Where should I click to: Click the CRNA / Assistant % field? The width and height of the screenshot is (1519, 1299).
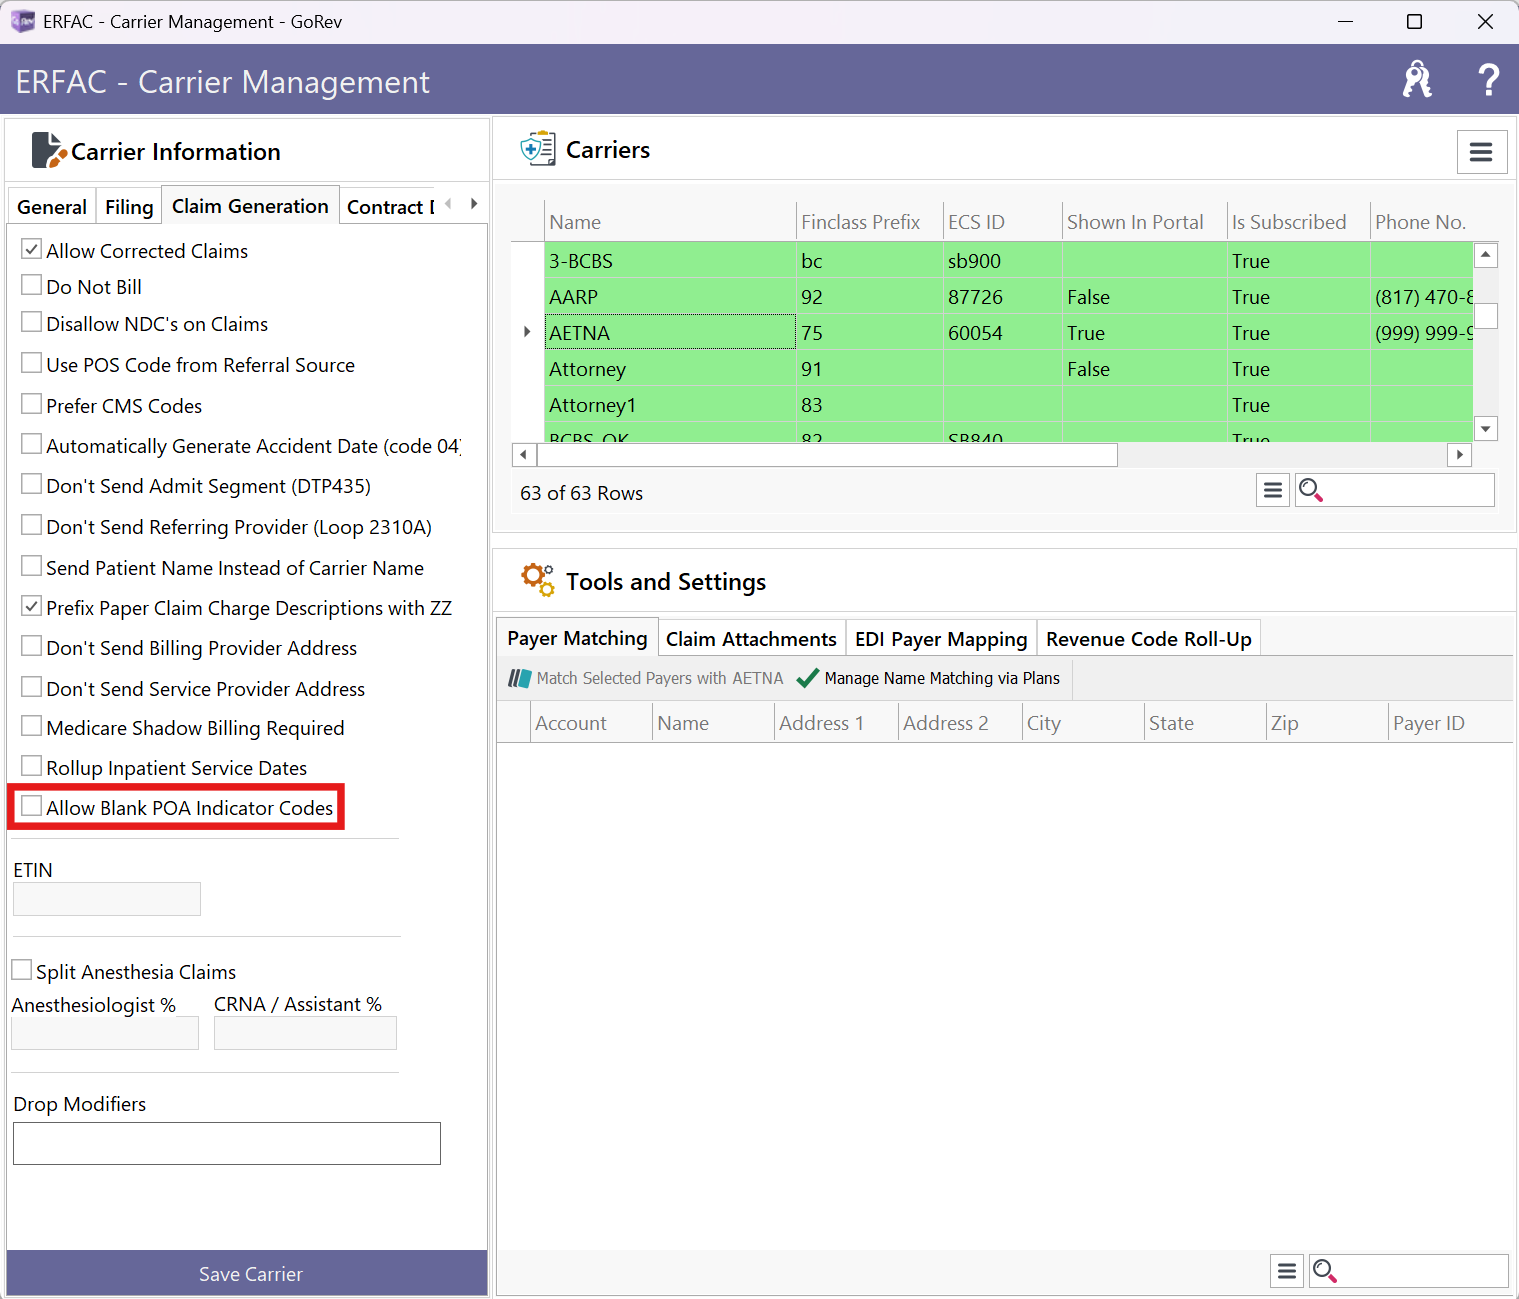tap(305, 1033)
